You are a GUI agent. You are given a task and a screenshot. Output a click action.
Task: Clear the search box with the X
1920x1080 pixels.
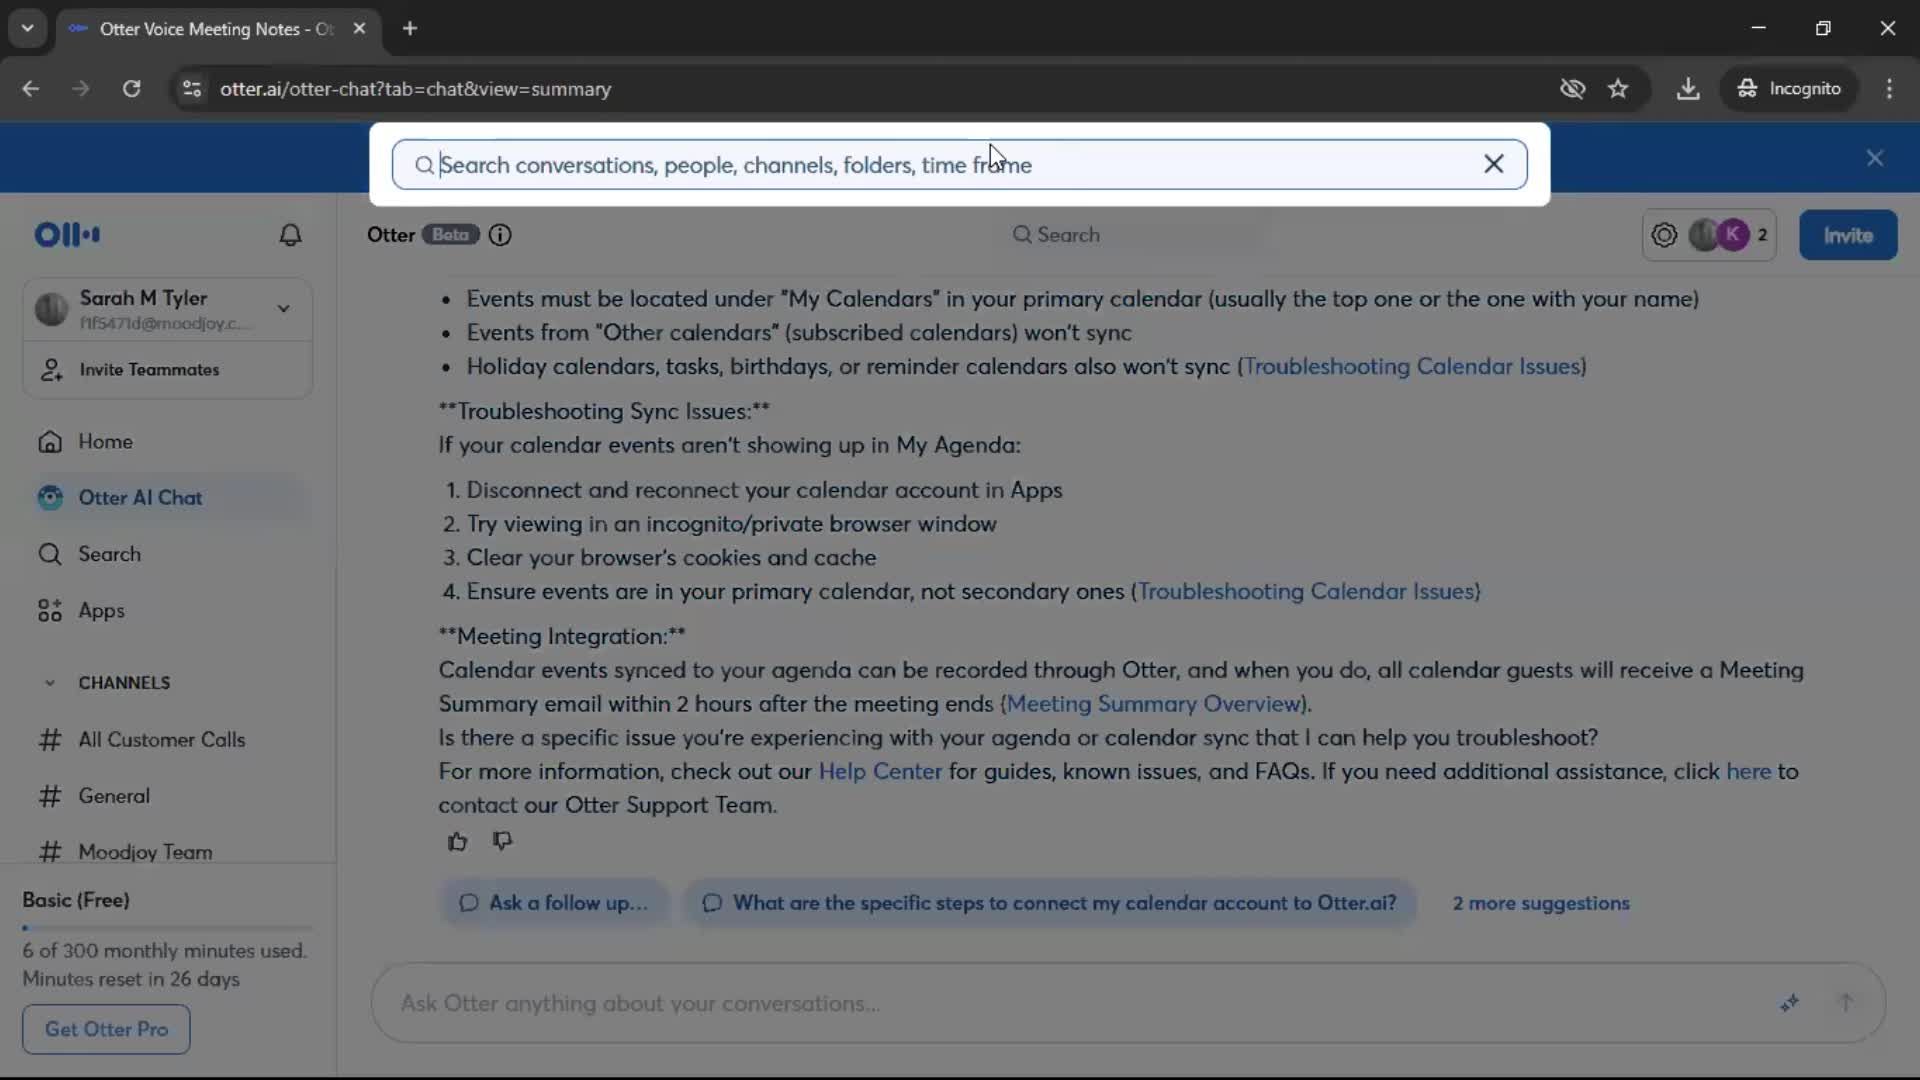1493,164
